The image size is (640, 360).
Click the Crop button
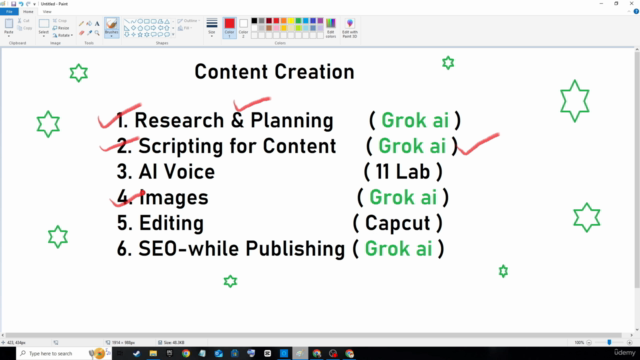pos(60,21)
